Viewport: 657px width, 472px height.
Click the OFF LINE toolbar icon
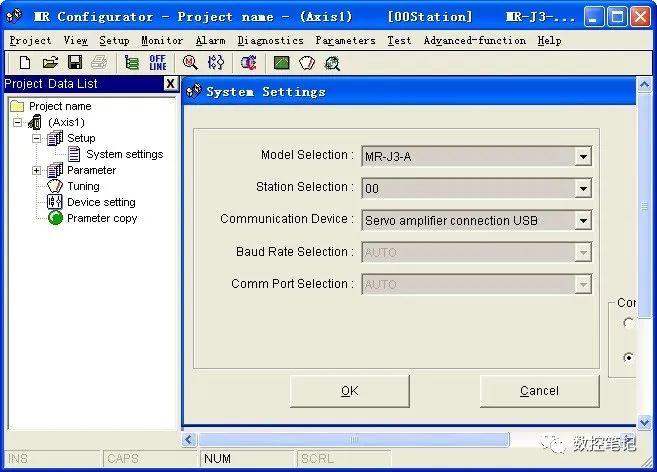pyautogui.click(x=158, y=63)
